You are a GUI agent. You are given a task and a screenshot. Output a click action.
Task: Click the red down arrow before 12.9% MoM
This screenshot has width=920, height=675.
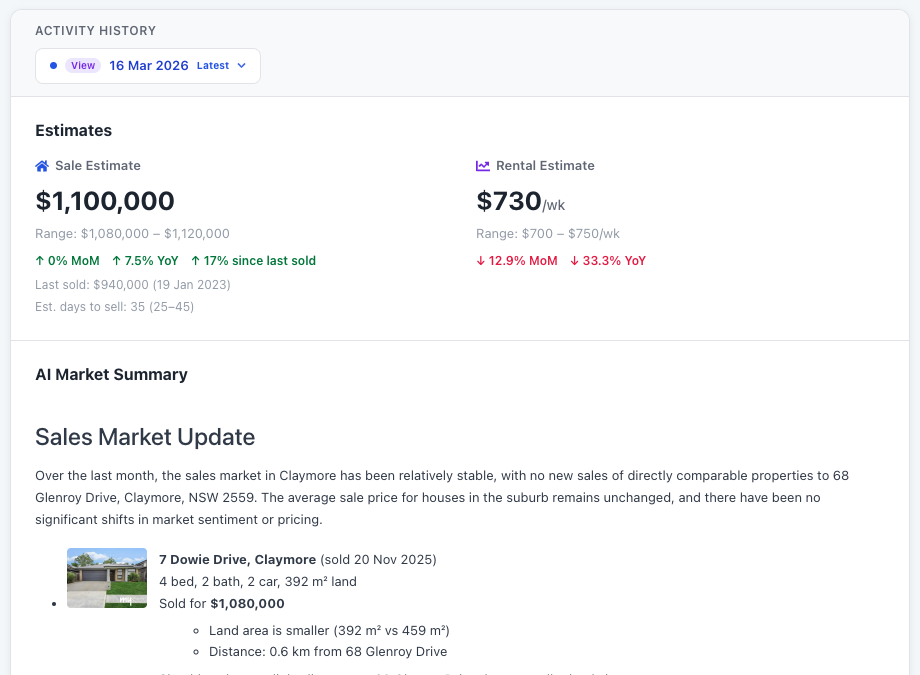[481, 261]
